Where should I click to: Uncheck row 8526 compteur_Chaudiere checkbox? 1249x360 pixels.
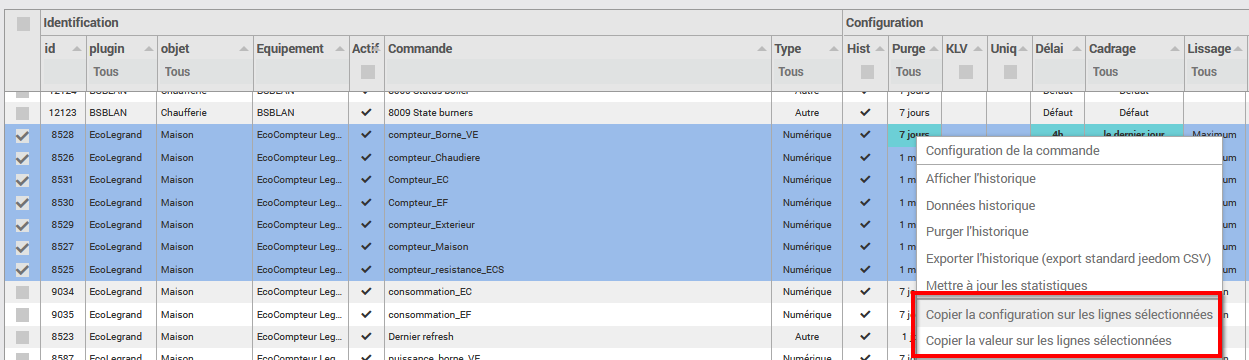coord(23,158)
